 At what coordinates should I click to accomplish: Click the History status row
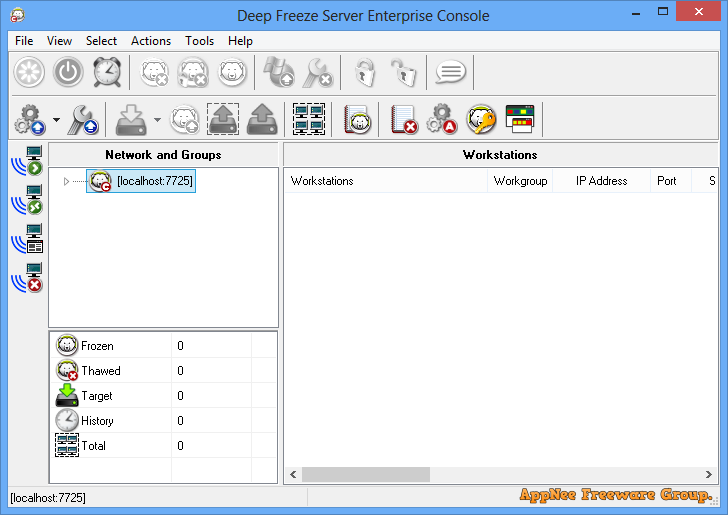(163, 421)
